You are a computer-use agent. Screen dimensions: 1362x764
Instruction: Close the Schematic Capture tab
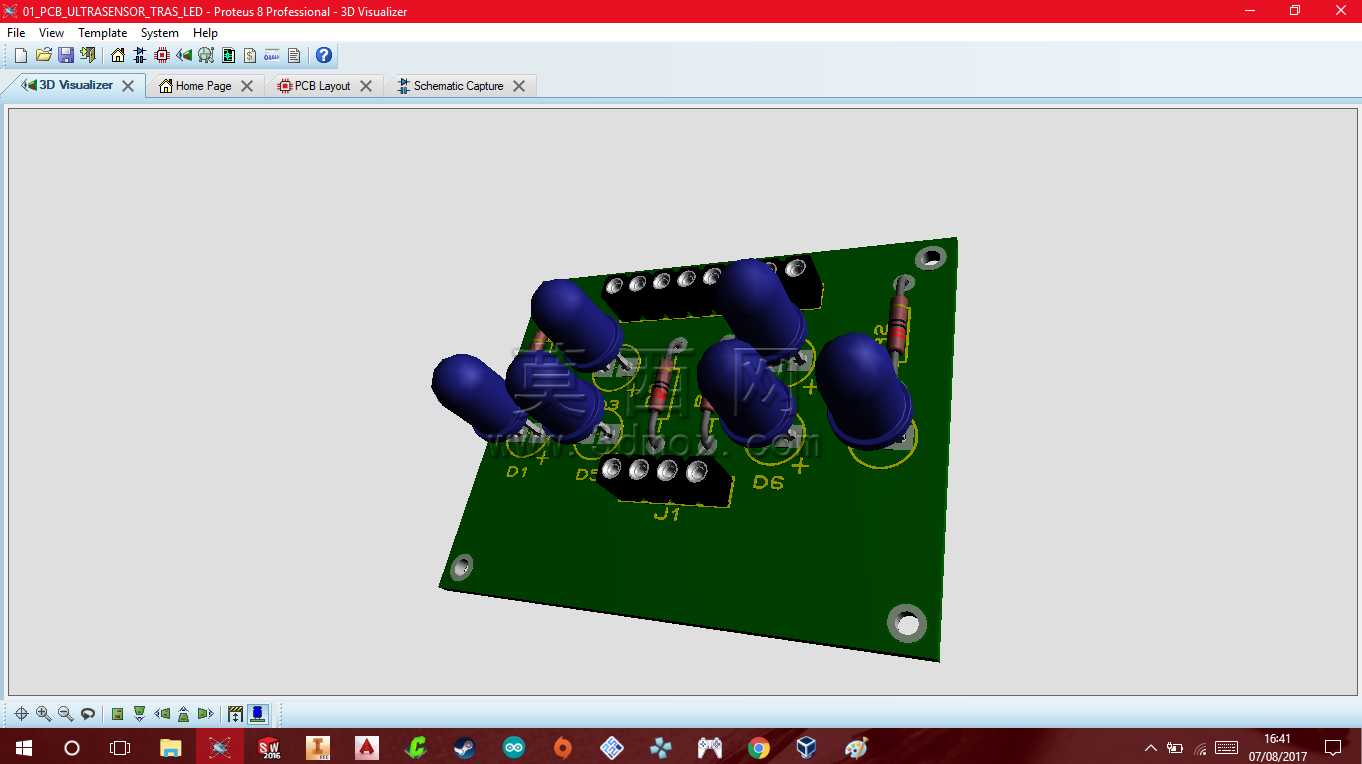pos(519,86)
